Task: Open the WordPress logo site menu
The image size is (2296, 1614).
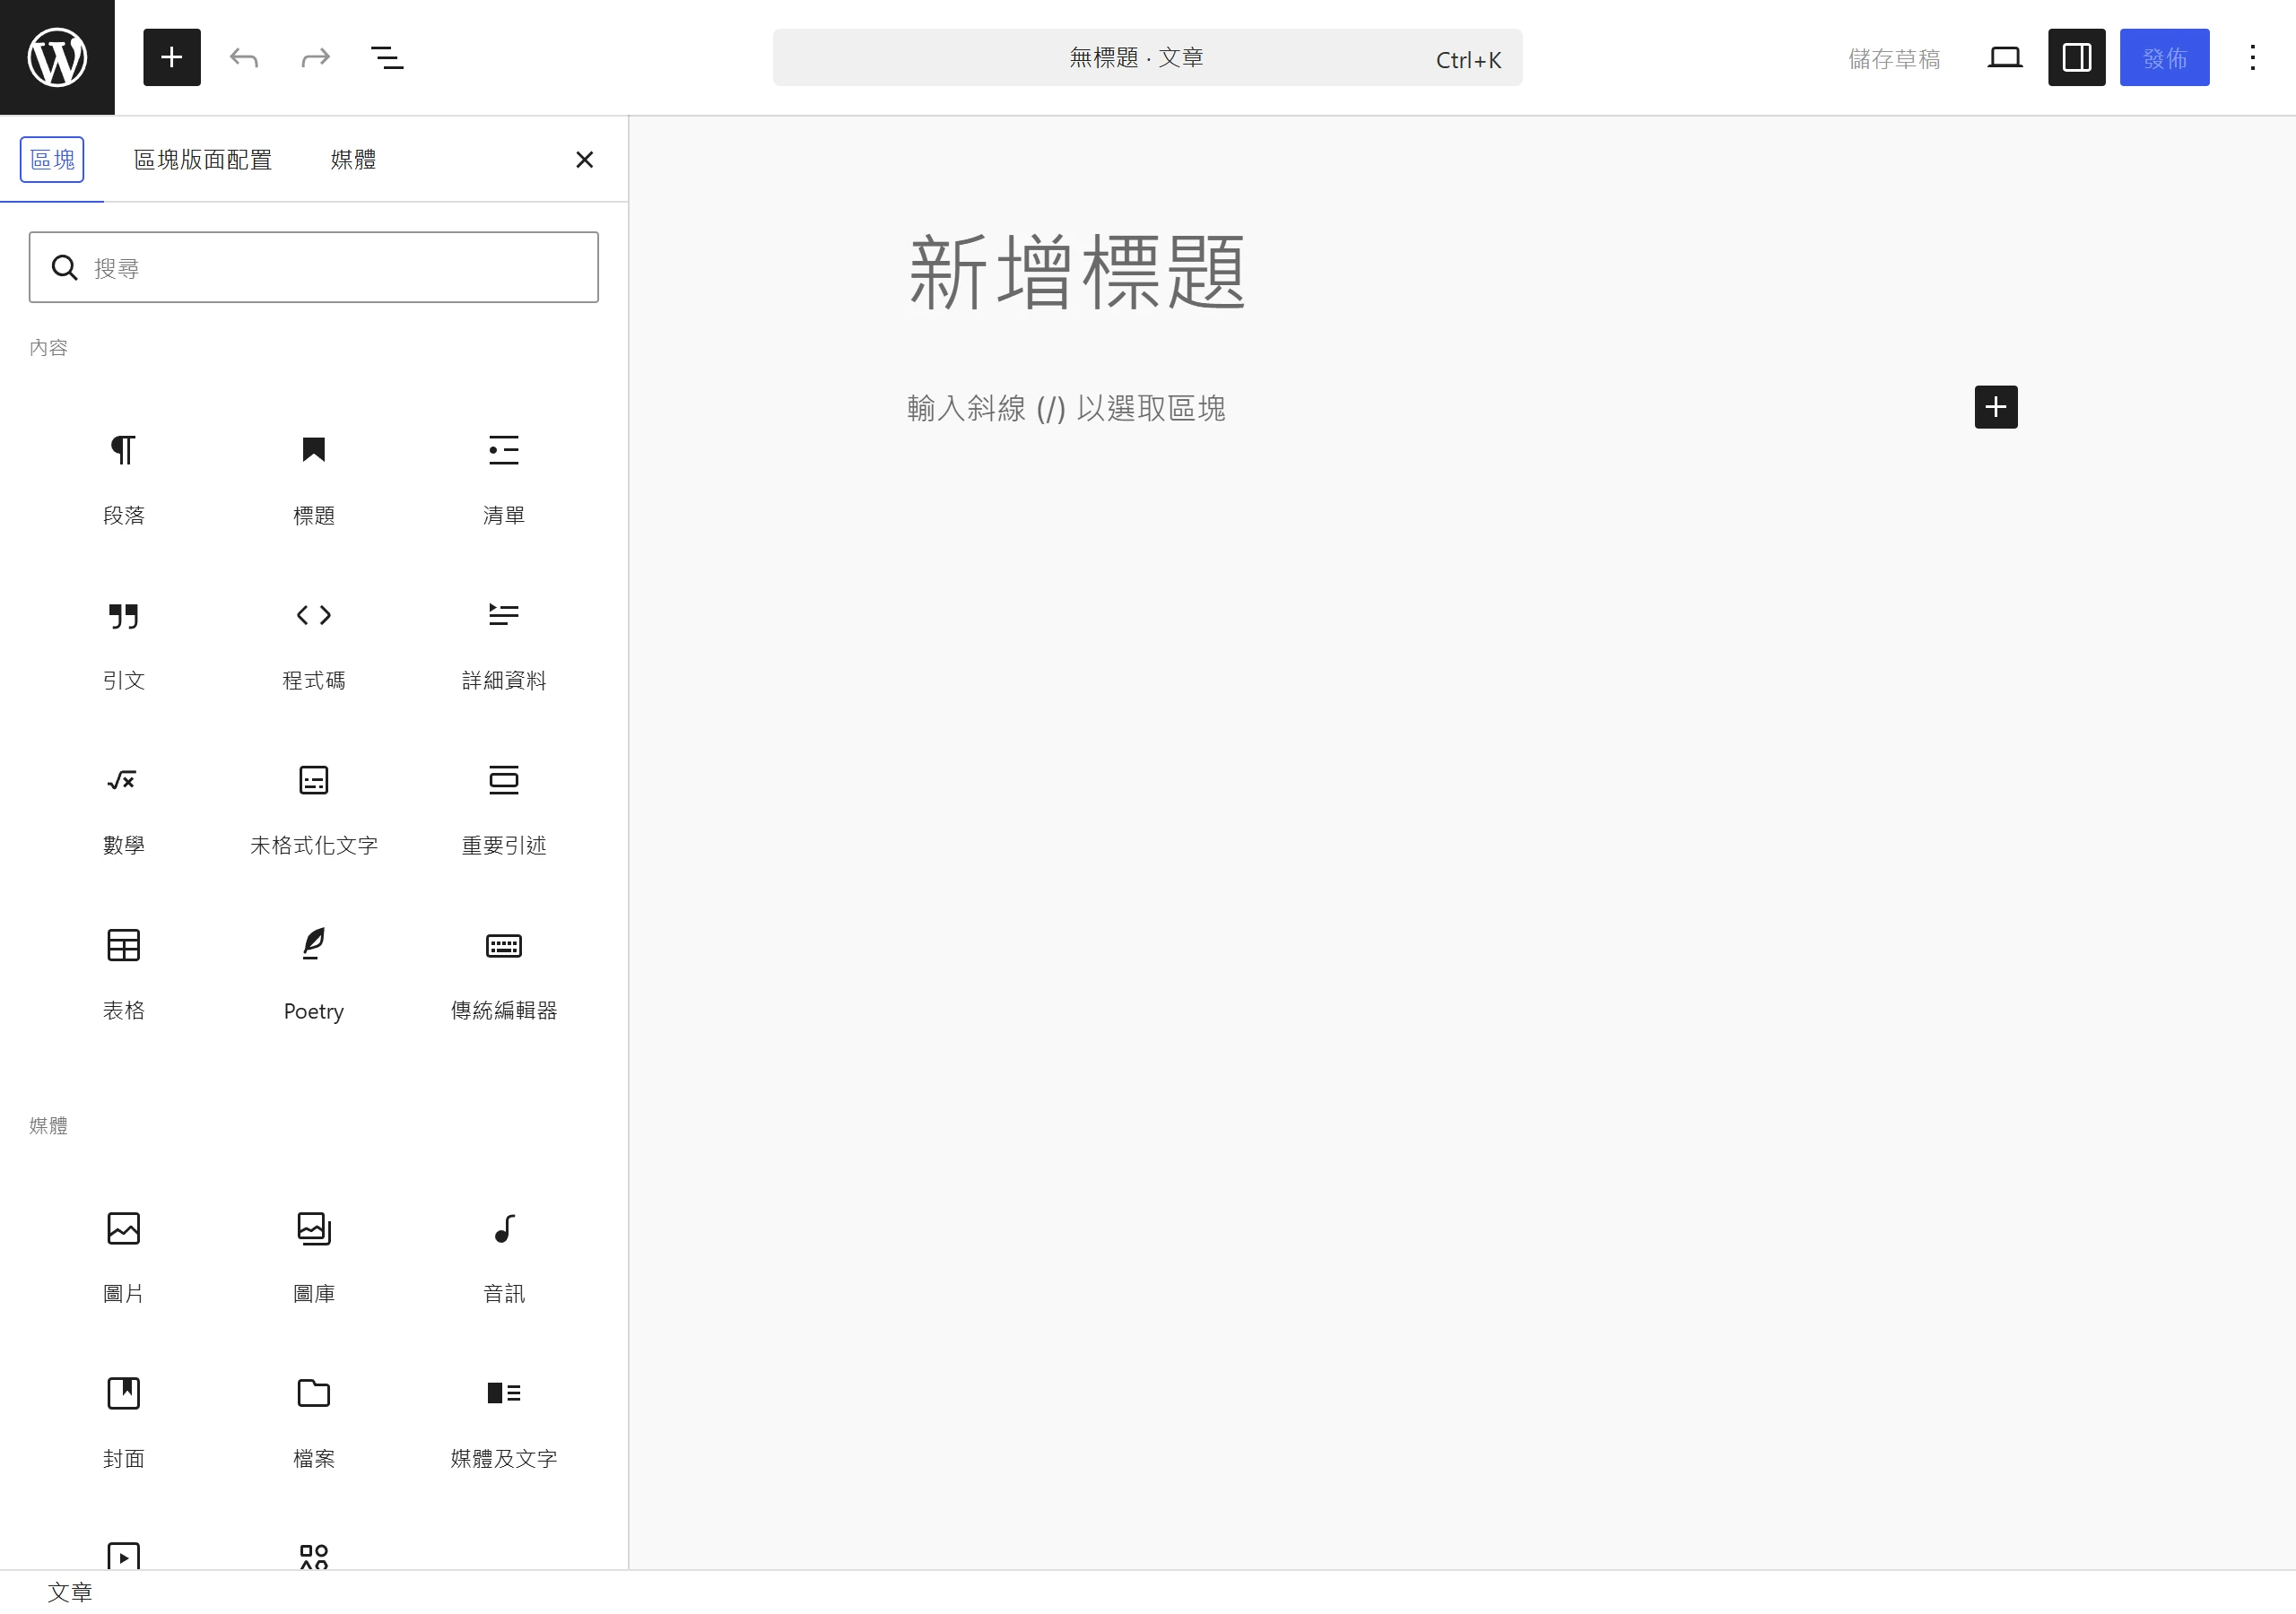Action: pos(57,57)
